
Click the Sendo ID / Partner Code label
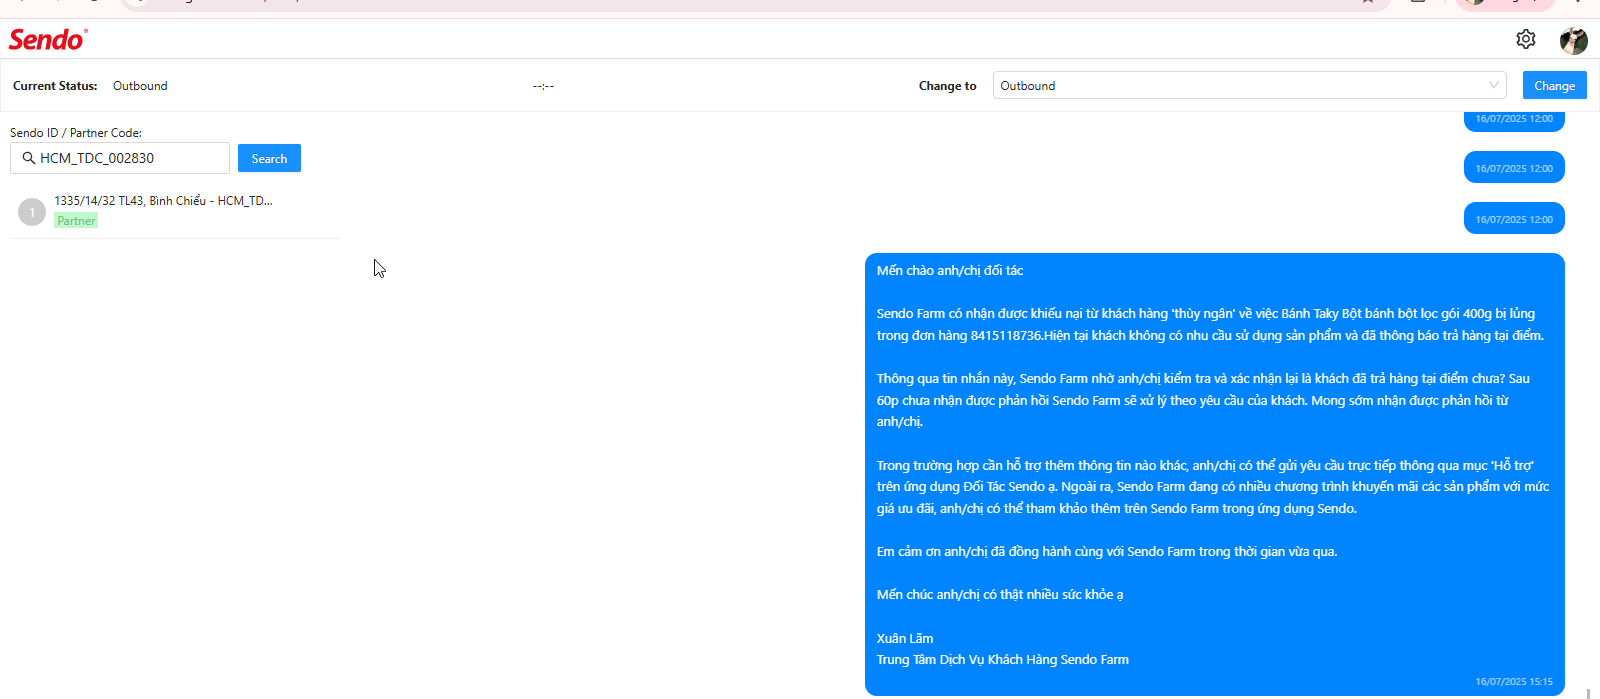coord(76,132)
